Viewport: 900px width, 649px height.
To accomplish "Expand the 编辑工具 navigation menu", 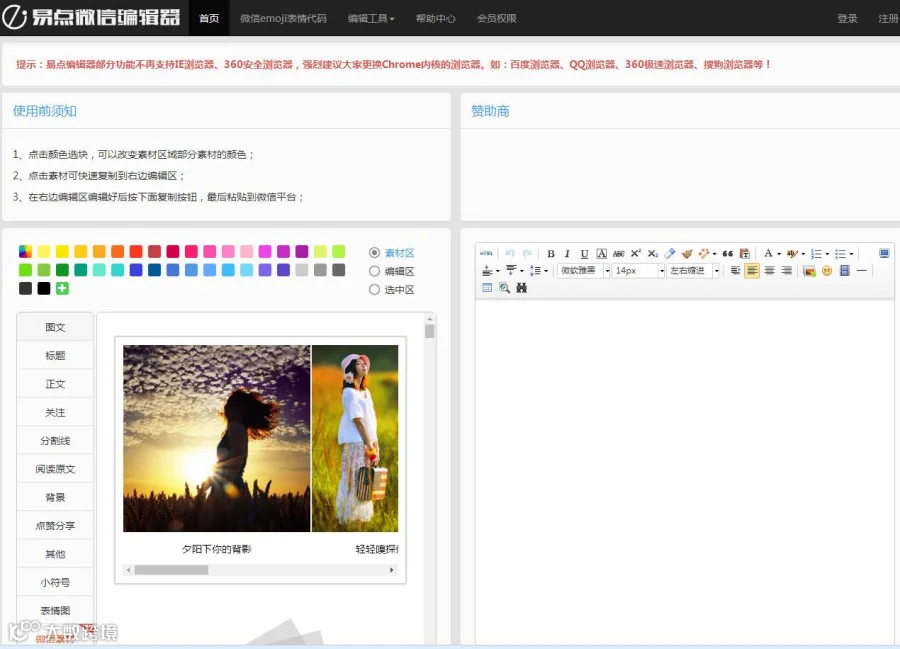I will pyautogui.click(x=371, y=18).
